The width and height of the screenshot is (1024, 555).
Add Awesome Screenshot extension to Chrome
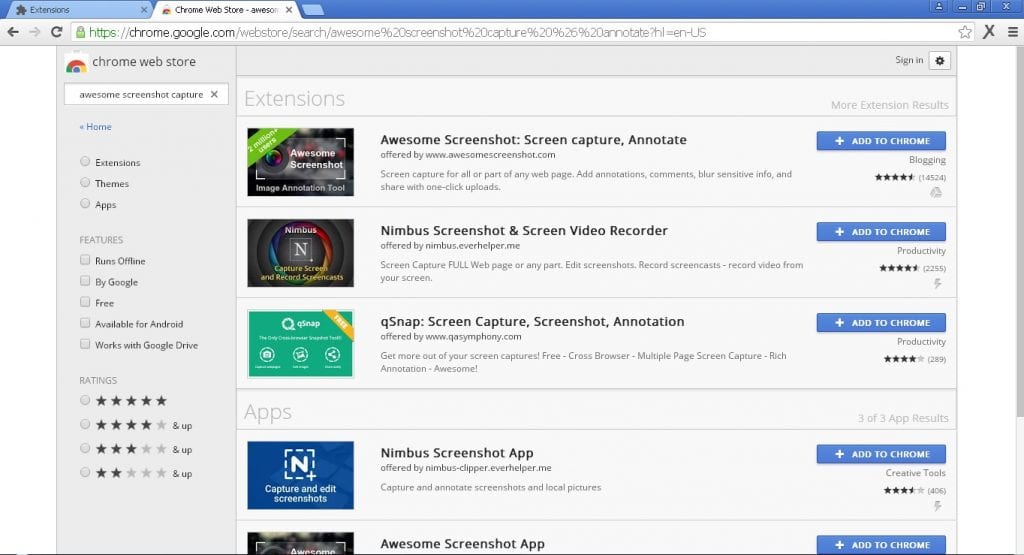tap(881, 141)
